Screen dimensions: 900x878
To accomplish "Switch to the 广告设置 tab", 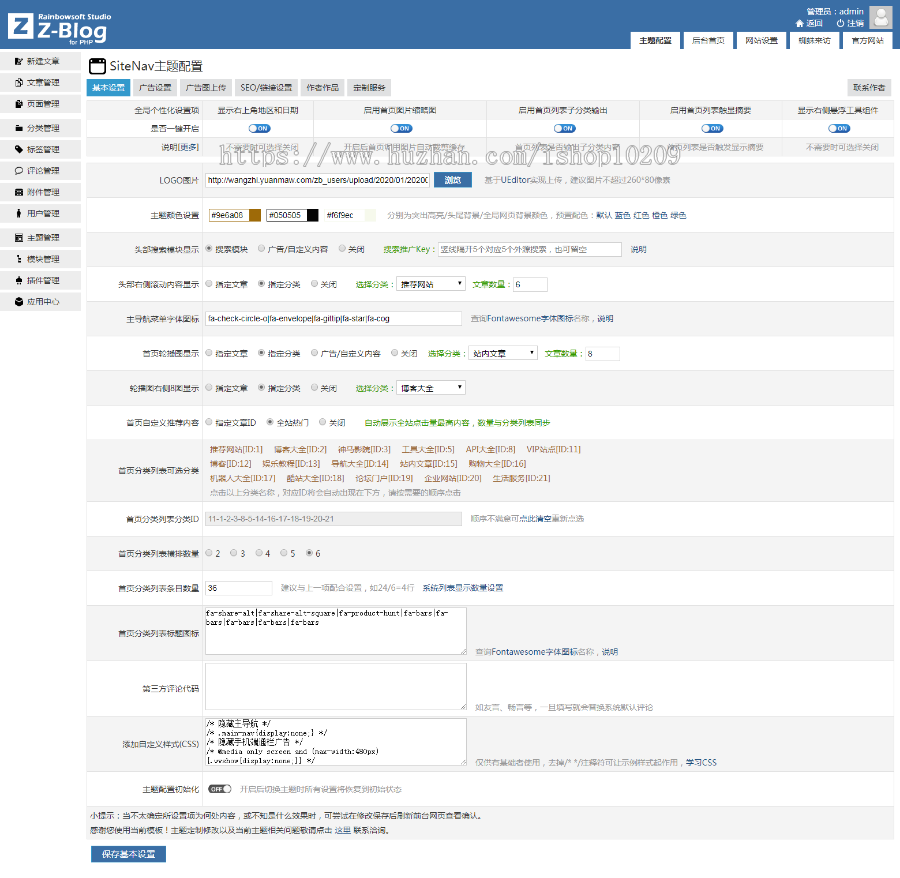I will (x=155, y=88).
